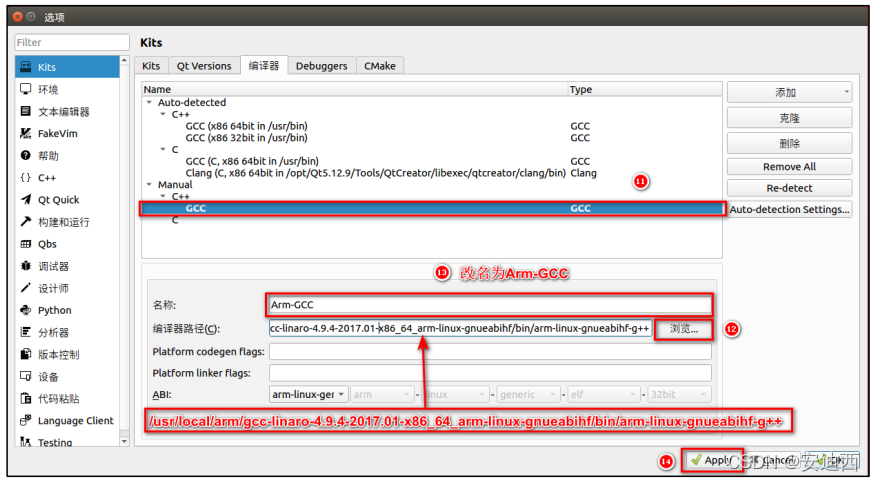This screenshot has width=875, height=481.
Task: Select the Manual C tree node
Action: tap(432, 220)
